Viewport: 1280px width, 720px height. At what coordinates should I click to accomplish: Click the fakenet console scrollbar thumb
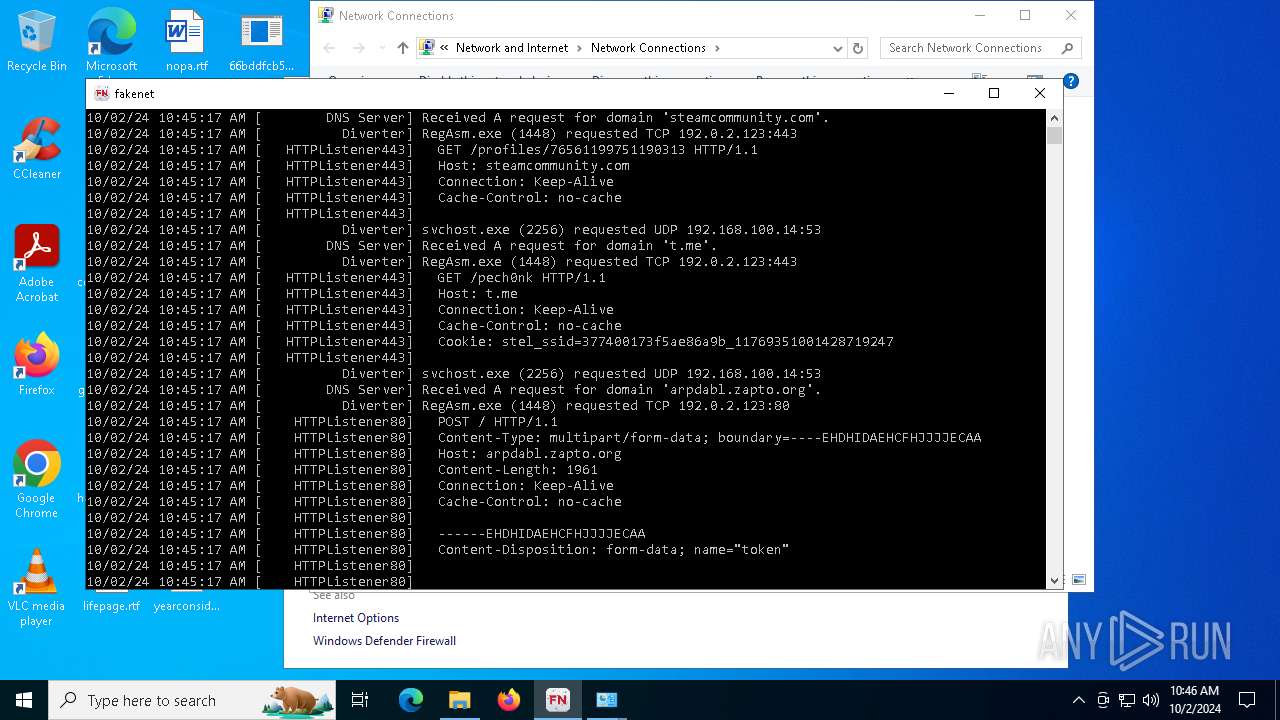1054,135
